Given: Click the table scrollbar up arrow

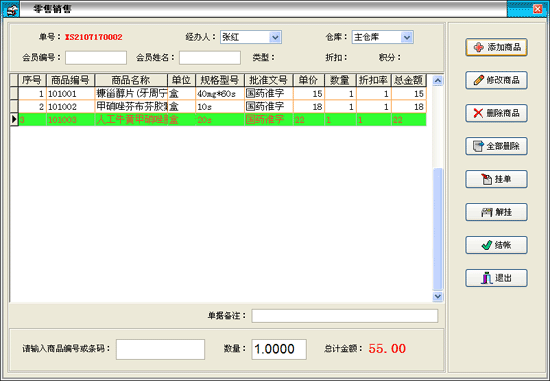Looking at the screenshot, I should [437, 81].
